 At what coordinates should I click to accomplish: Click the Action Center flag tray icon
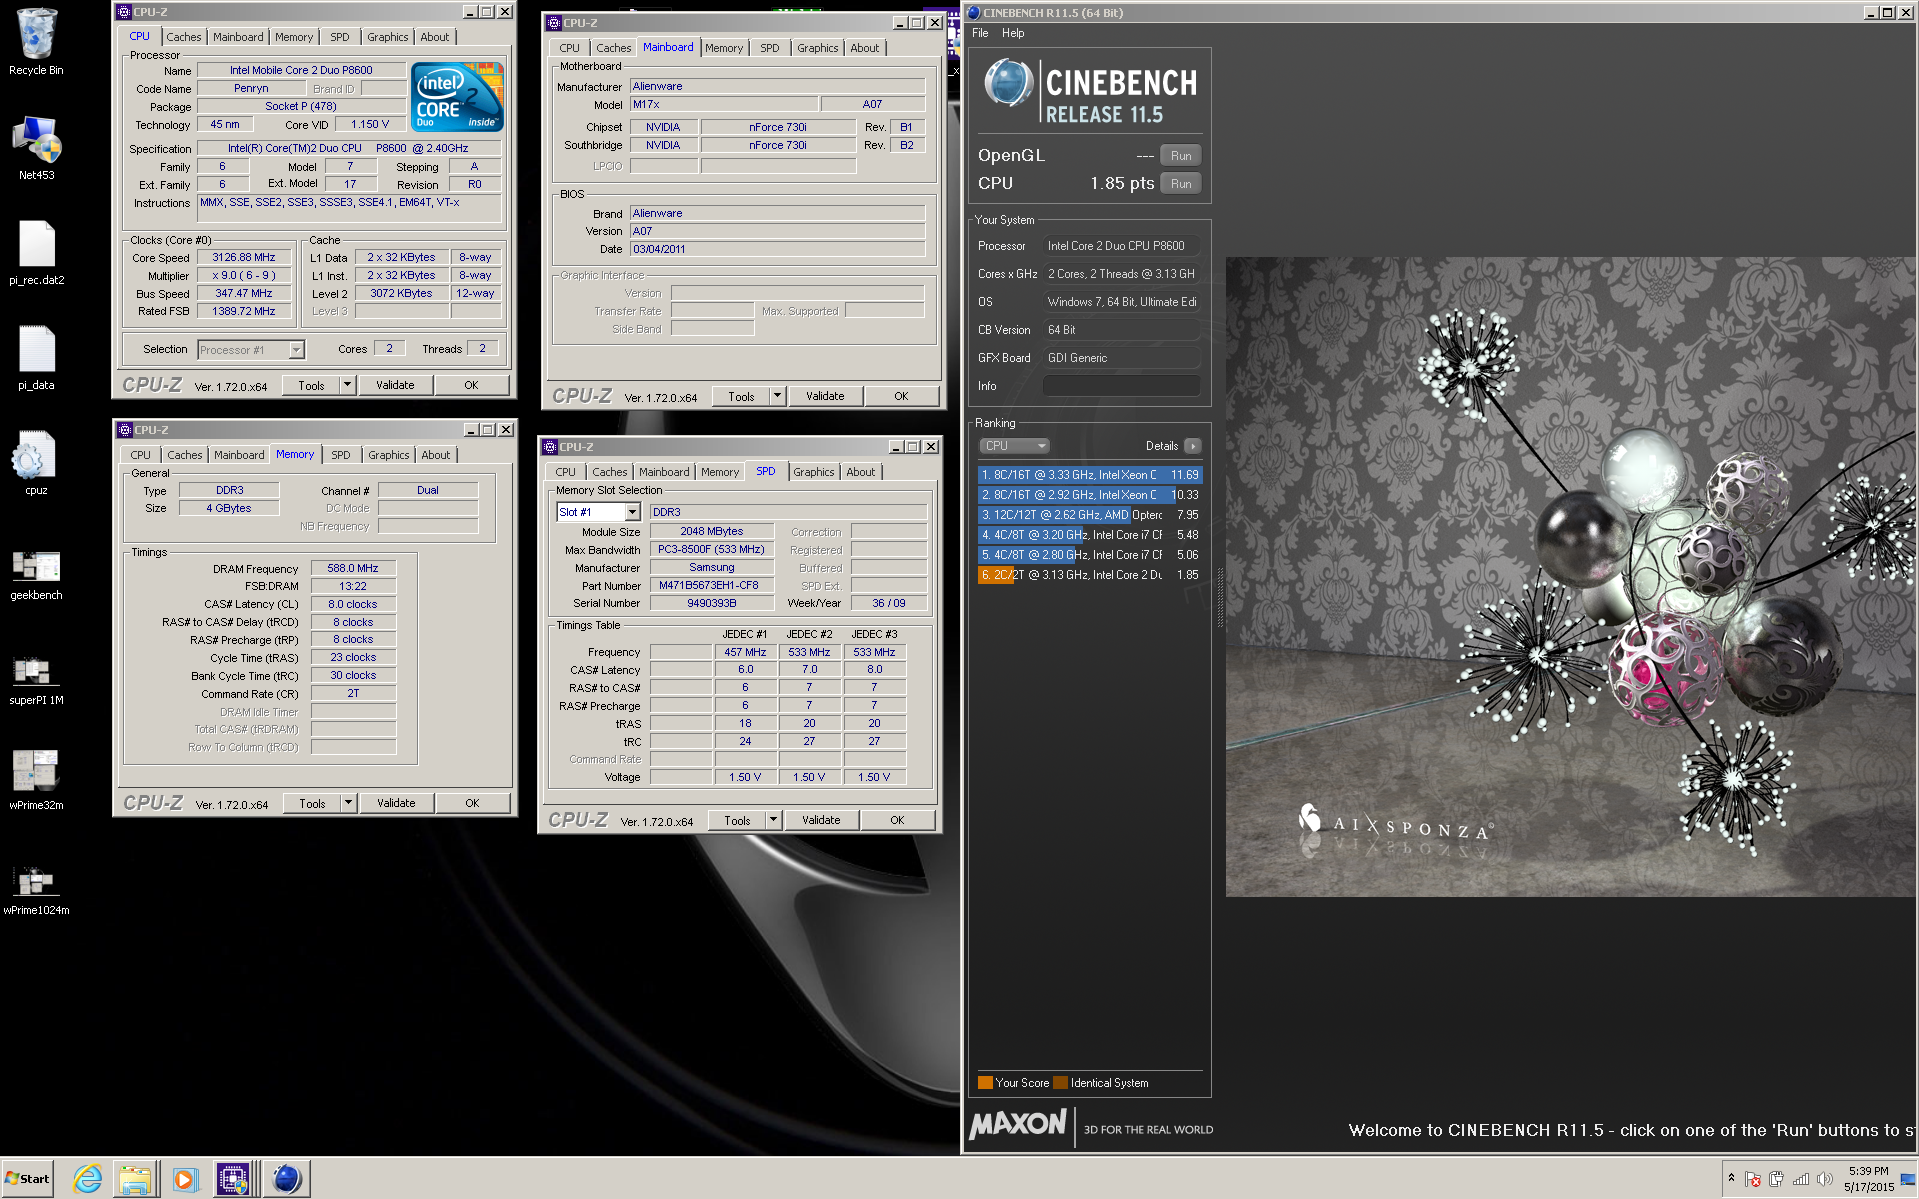point(1752,1179)
